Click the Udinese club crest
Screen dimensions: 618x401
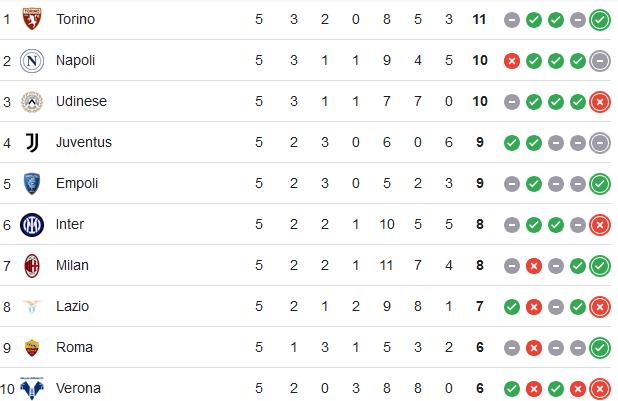pos(32,102)
